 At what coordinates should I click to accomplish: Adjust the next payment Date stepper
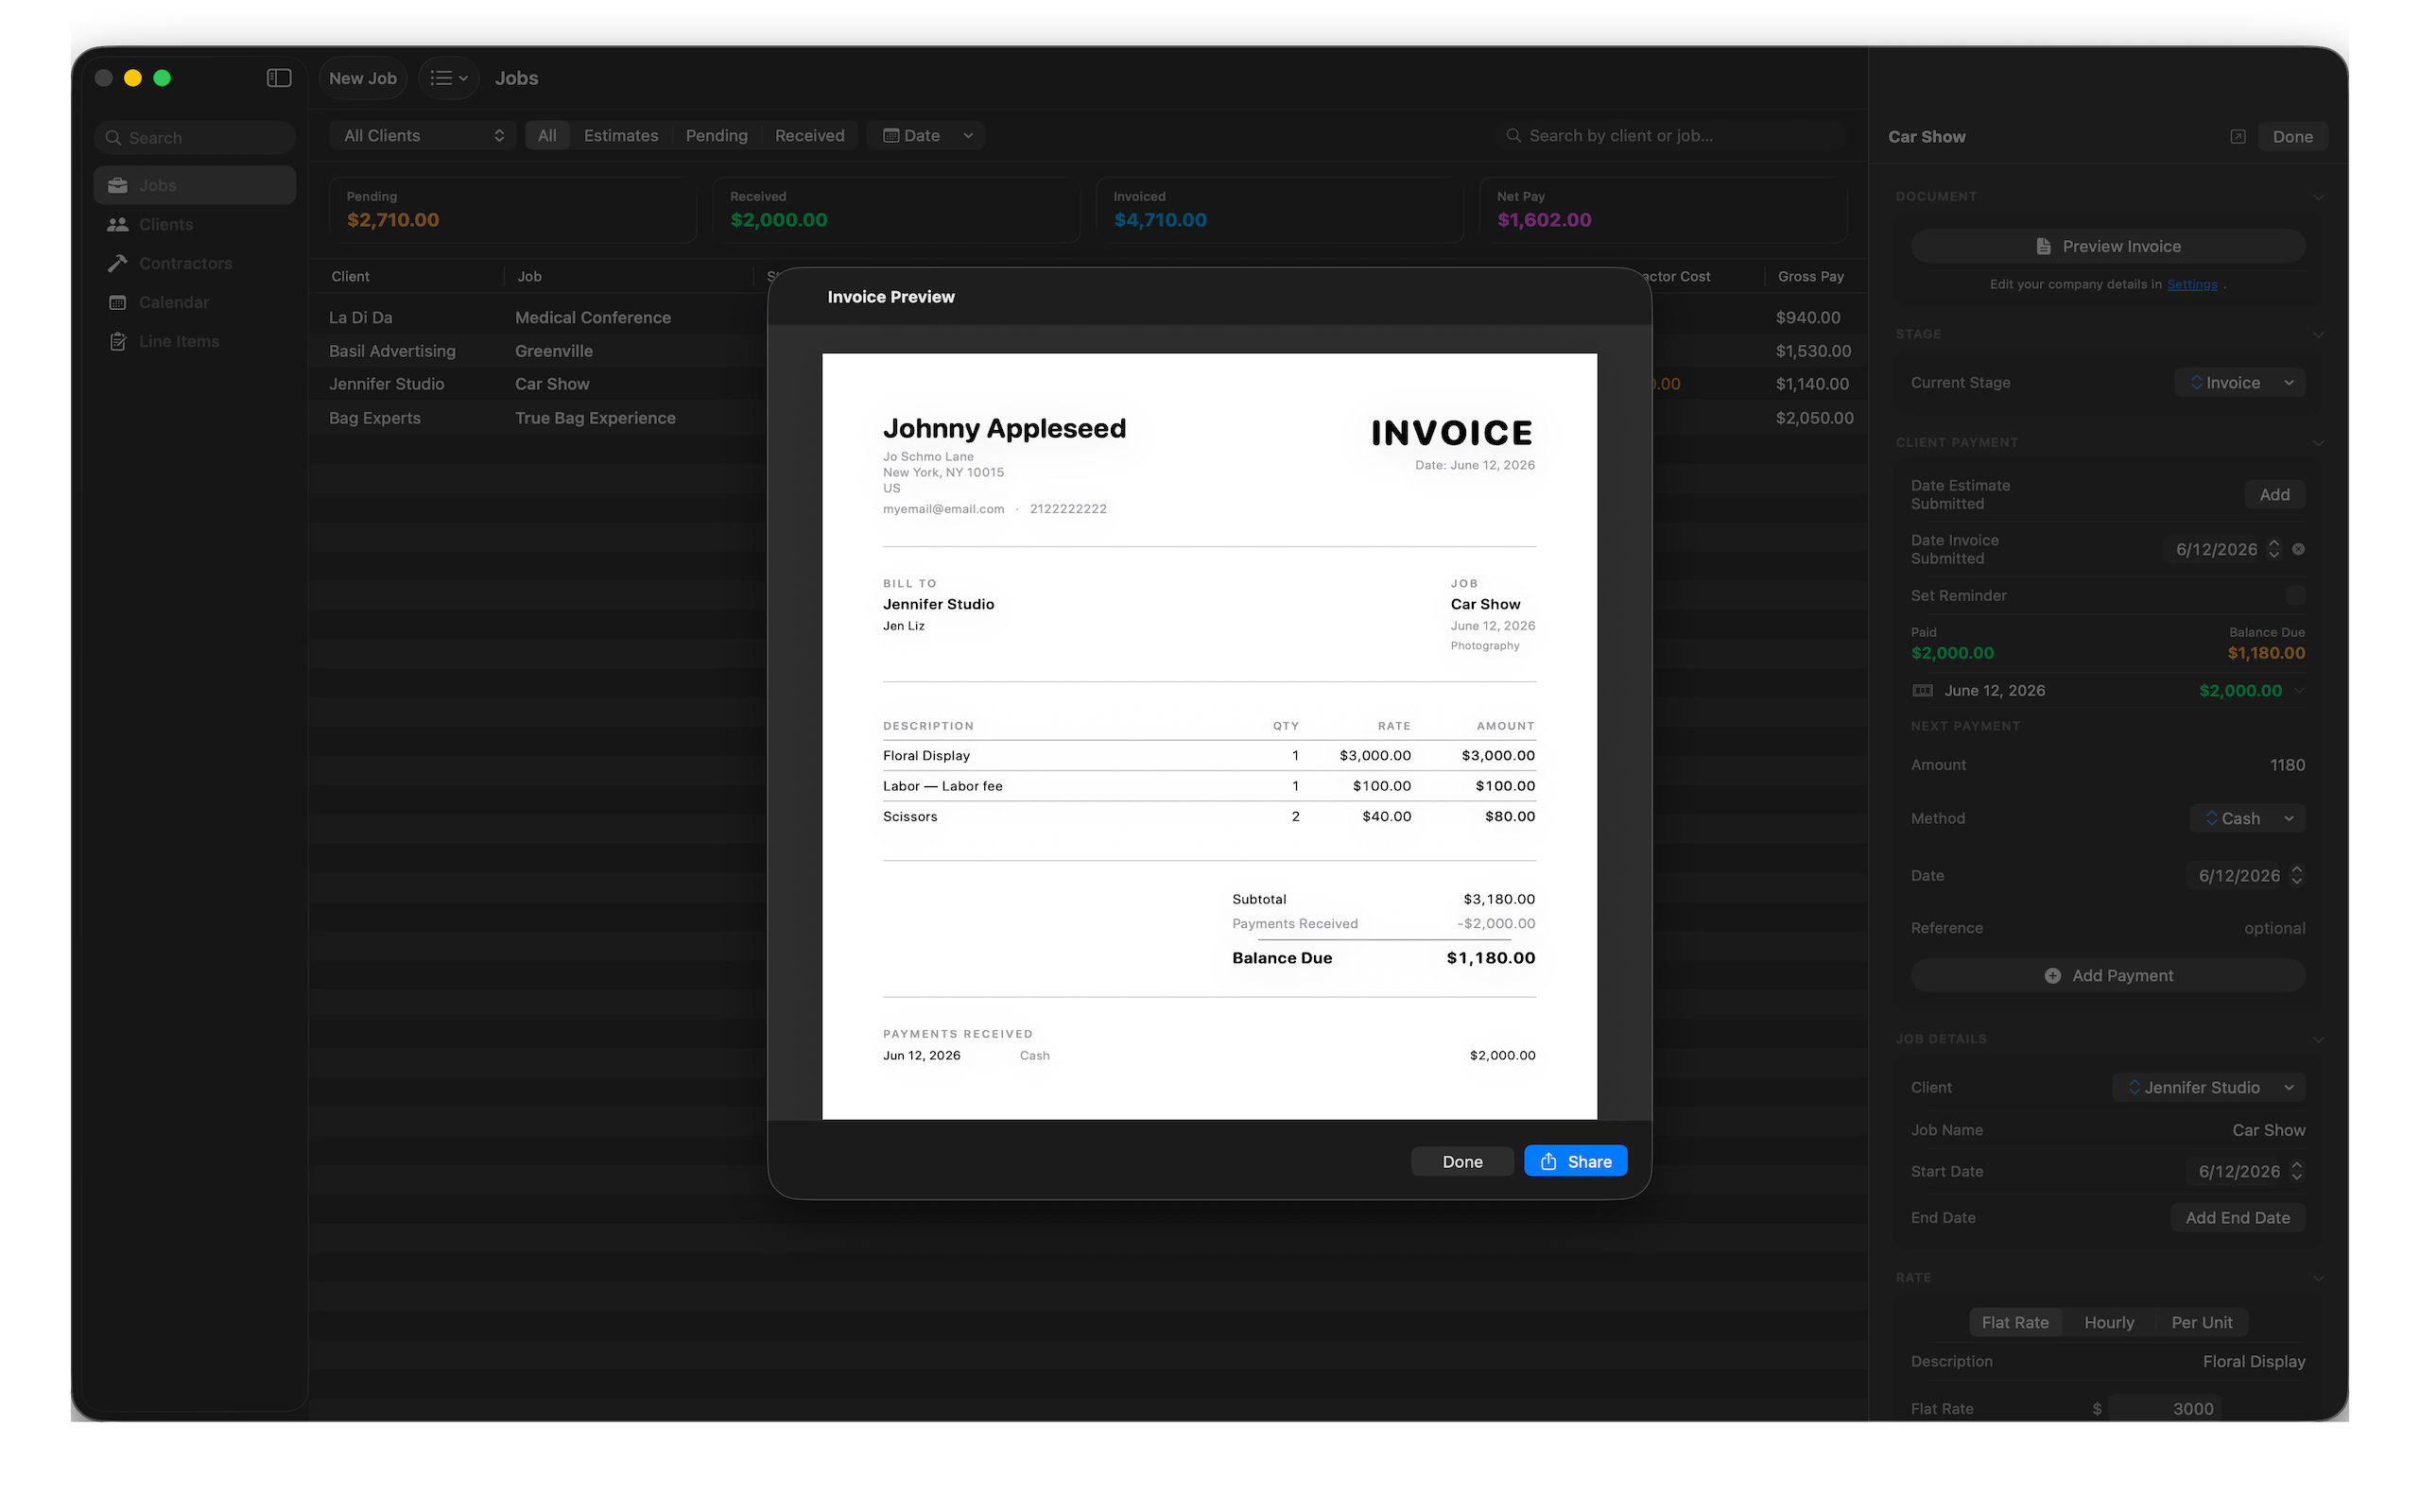pos(2297,875)
